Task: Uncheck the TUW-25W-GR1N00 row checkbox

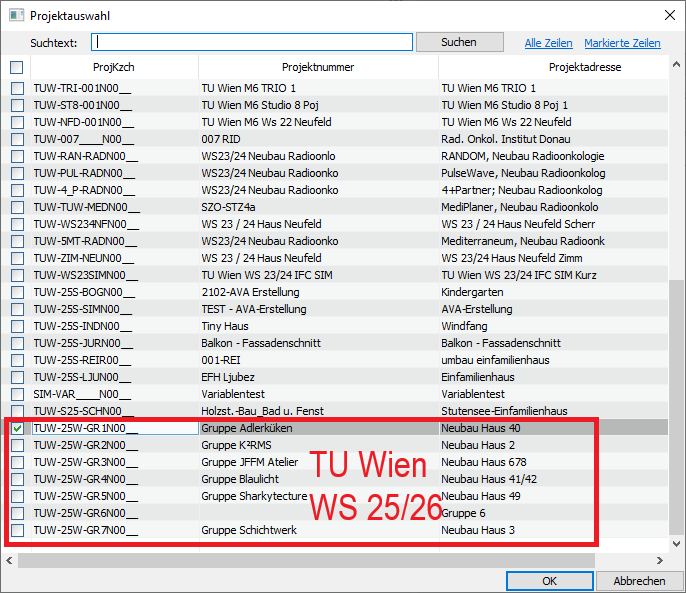Action: 17,428
